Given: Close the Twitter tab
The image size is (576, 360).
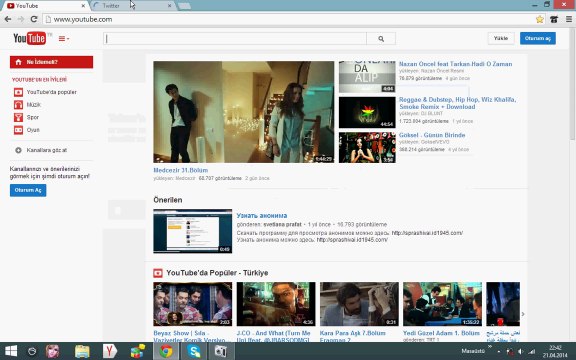Looking at the screenshot, I should (x=169, y=6).
